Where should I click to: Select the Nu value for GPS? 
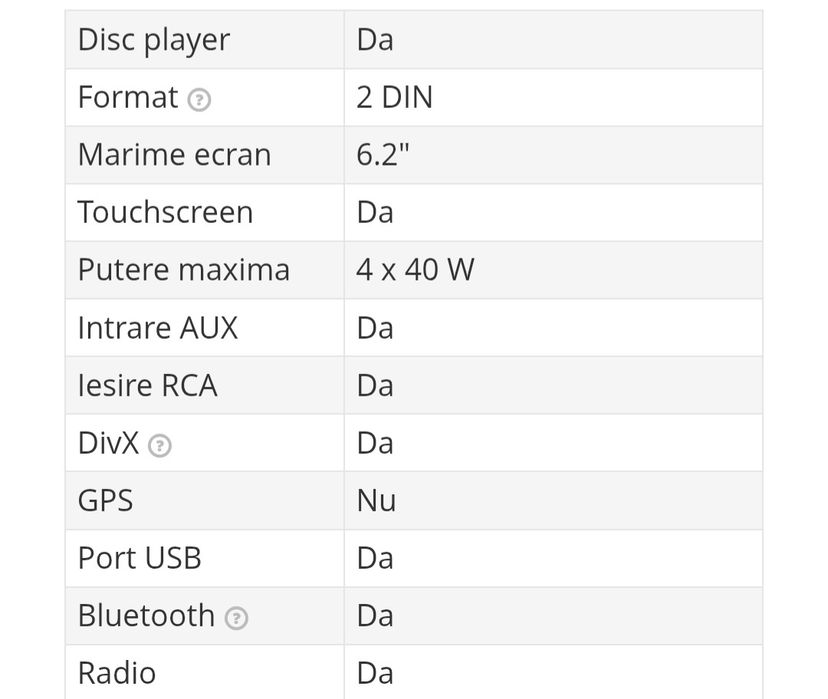376,501
